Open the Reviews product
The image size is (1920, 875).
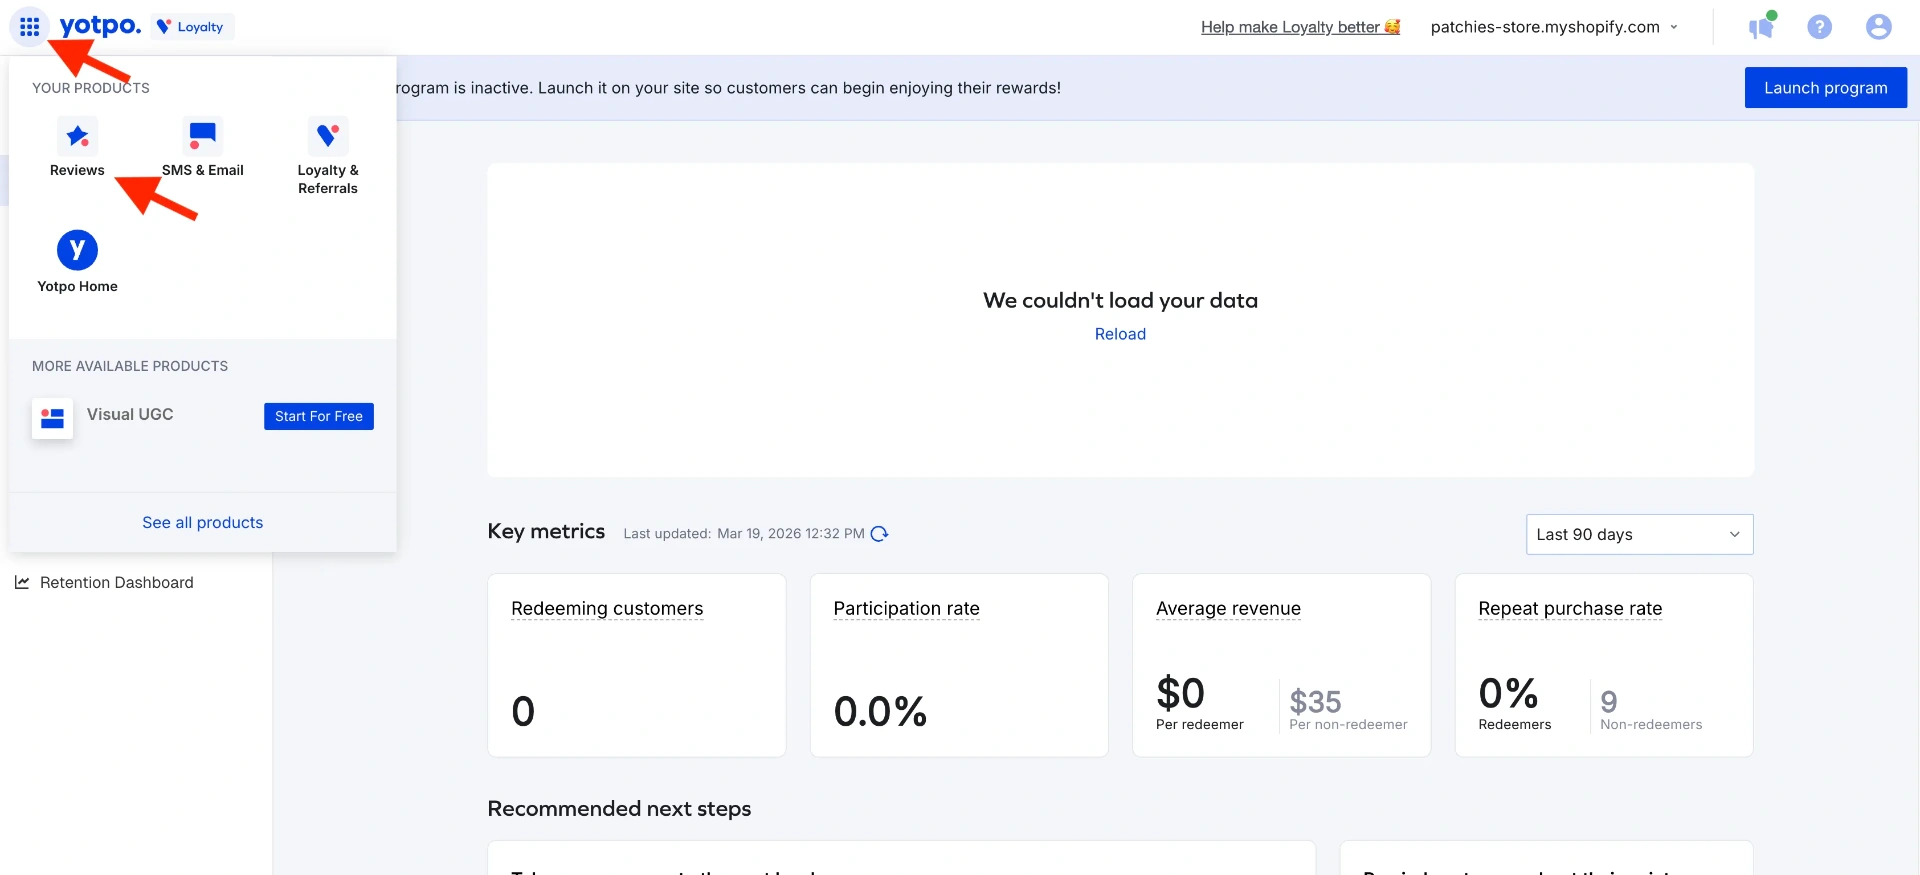(77, 148)
